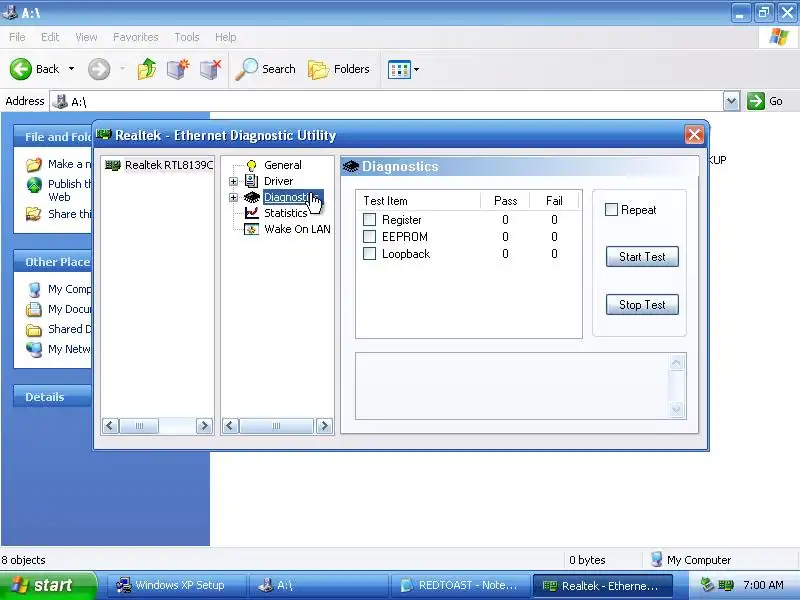Click the Test Item column header
800x600 pixels.
pos(418,201)
